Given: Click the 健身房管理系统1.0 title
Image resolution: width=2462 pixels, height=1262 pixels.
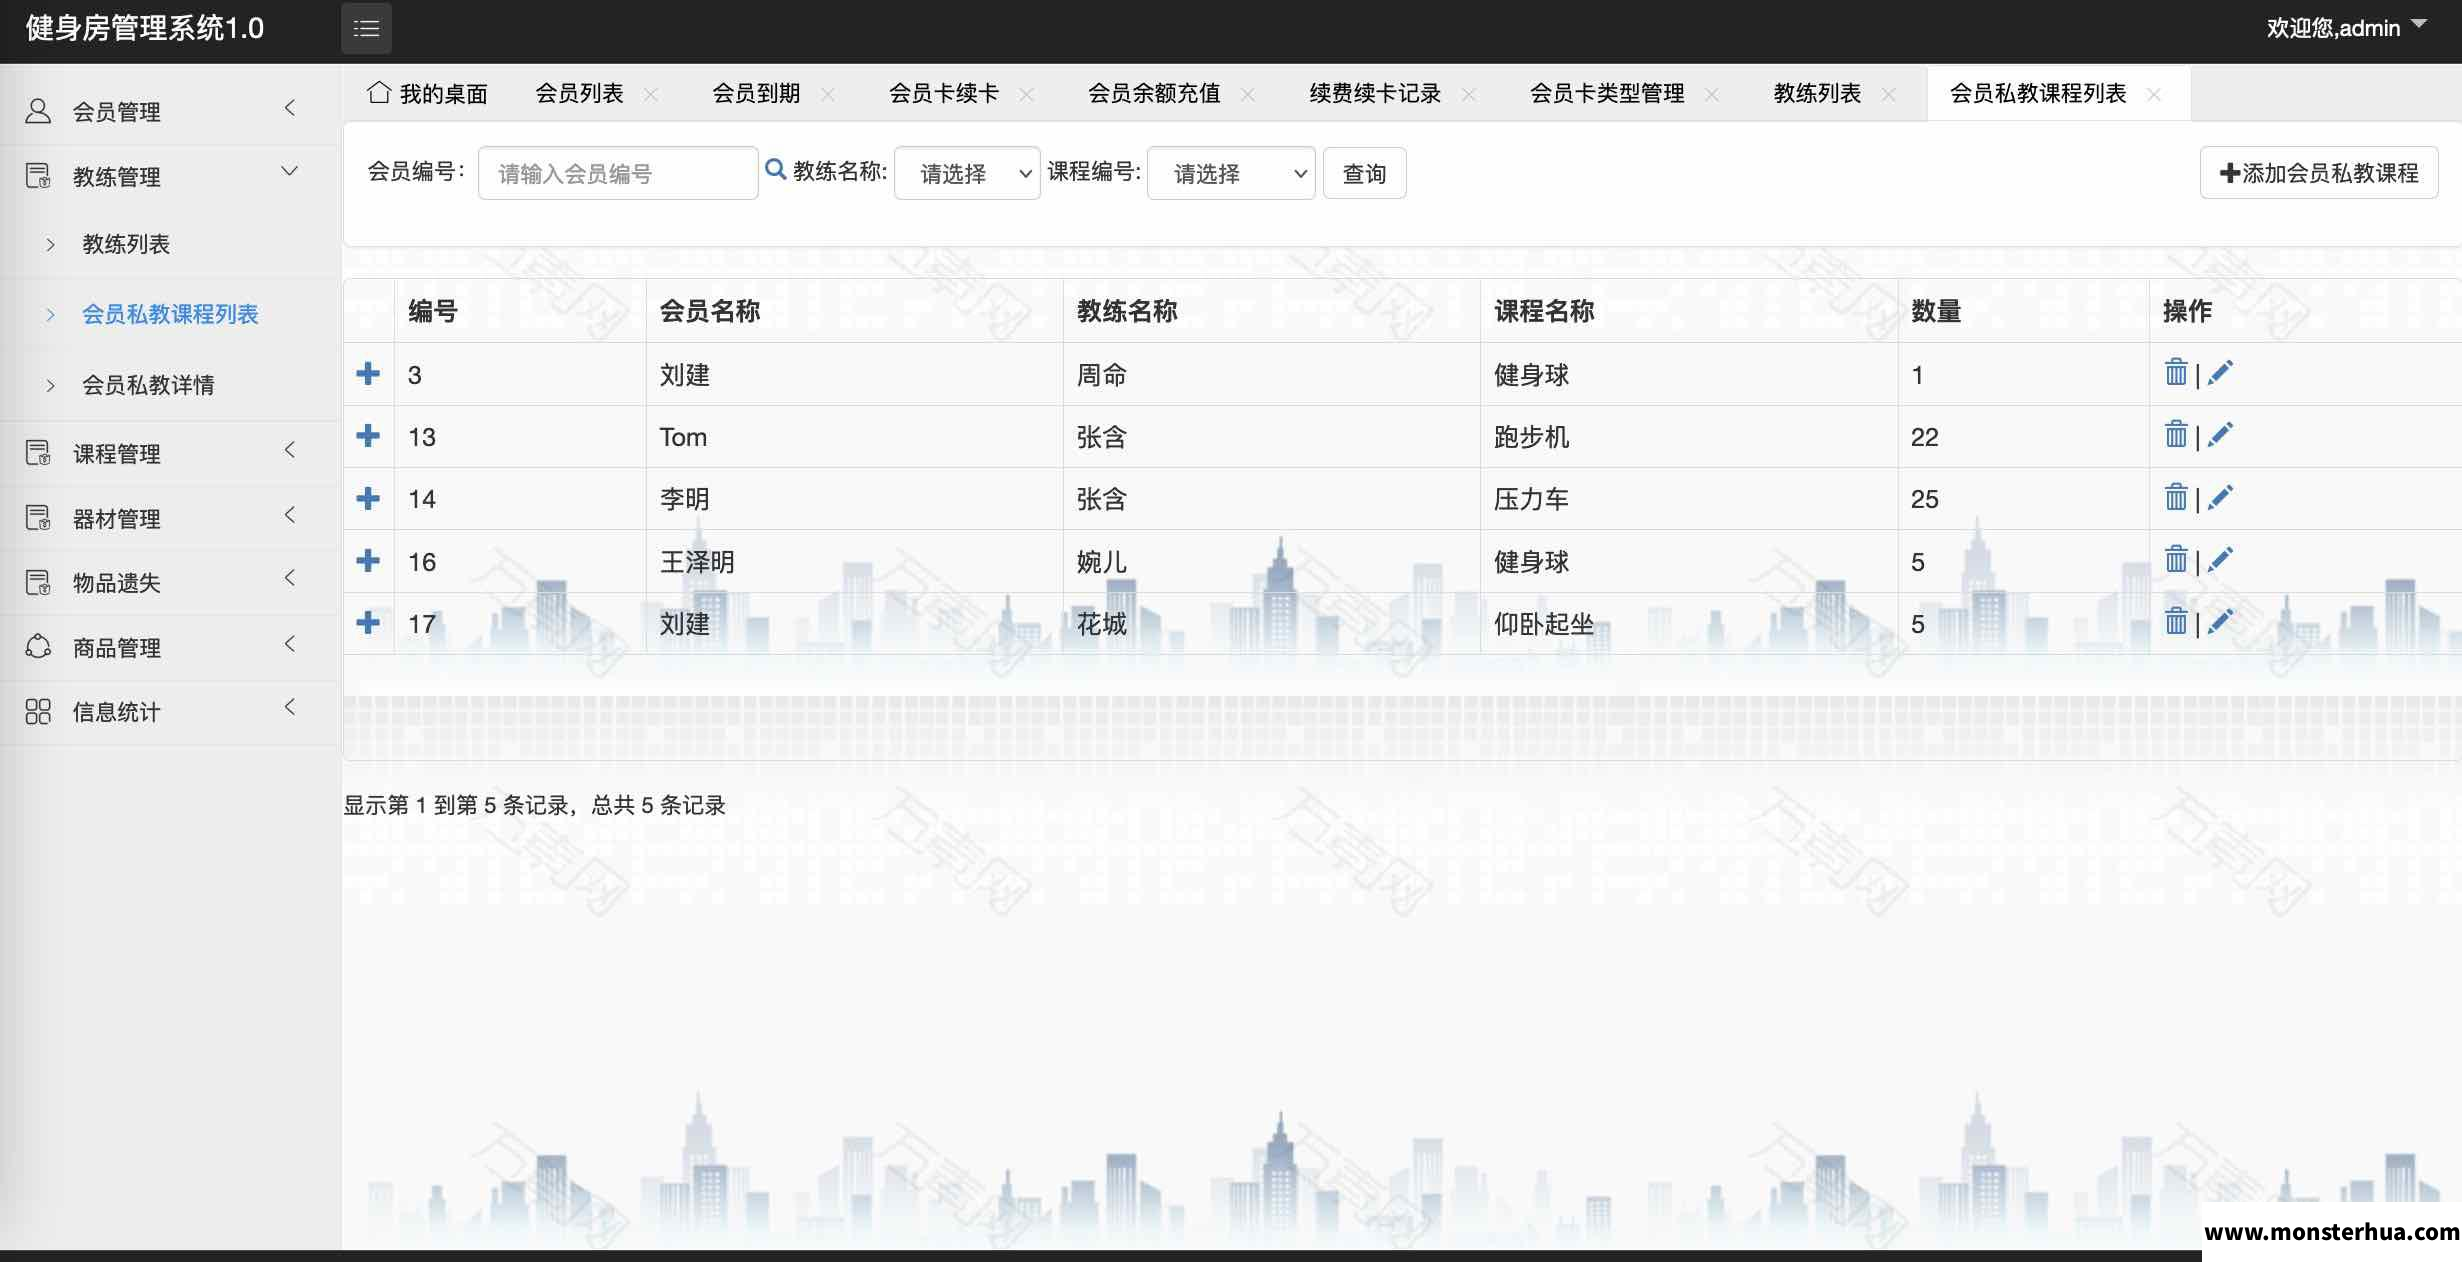Looking at the screenshot, I should pyautogui.click(x=145, y=28).
